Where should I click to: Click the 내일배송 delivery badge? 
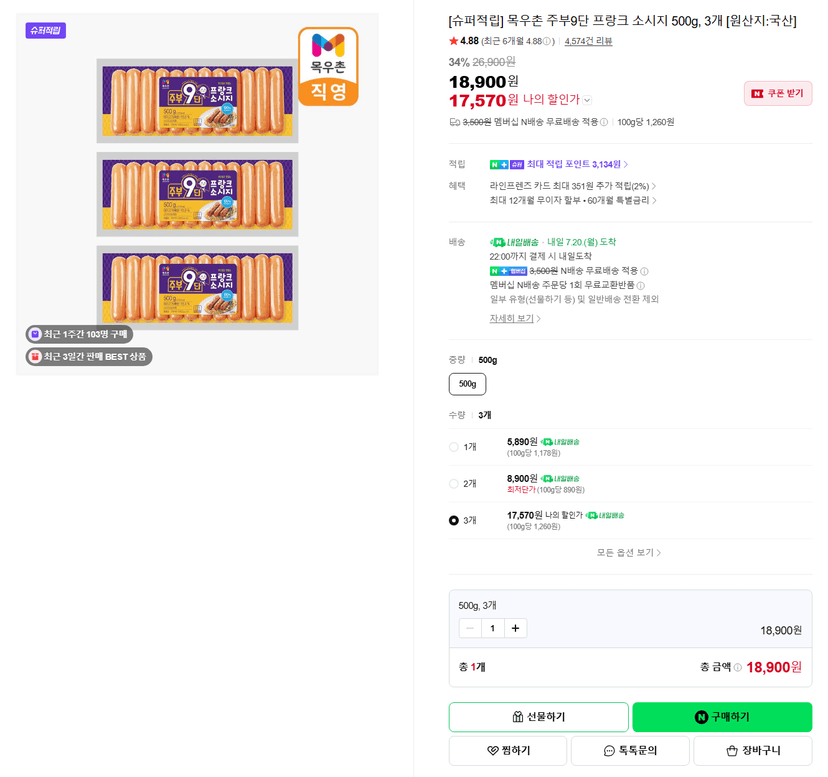tap(515, 242)
